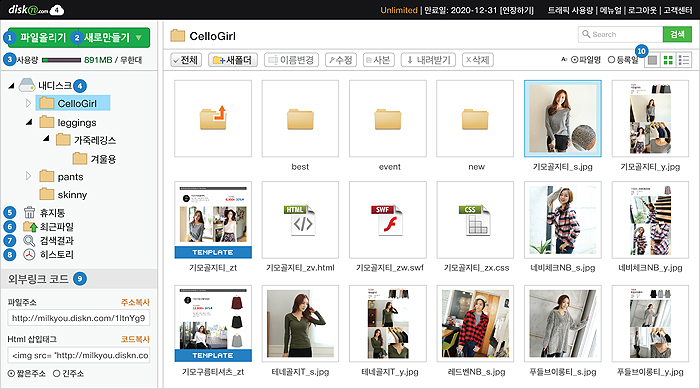Click the skinny folder icon in tree
Screen dimensions: 700x389
(46, 194)
